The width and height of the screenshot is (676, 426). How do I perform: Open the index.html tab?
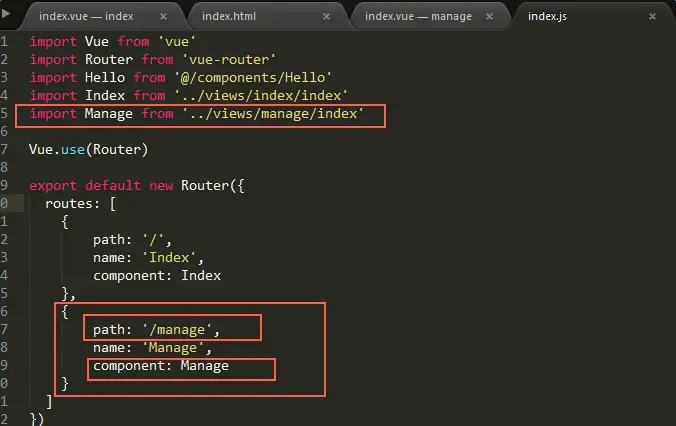pyautogui.click(x=229, y=16)
